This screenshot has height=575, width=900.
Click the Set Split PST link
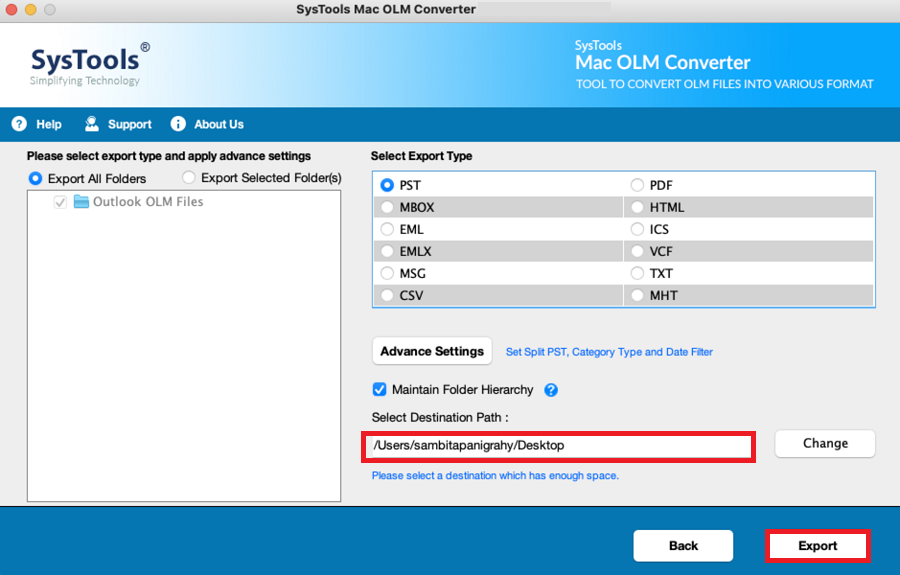point(609,352)
